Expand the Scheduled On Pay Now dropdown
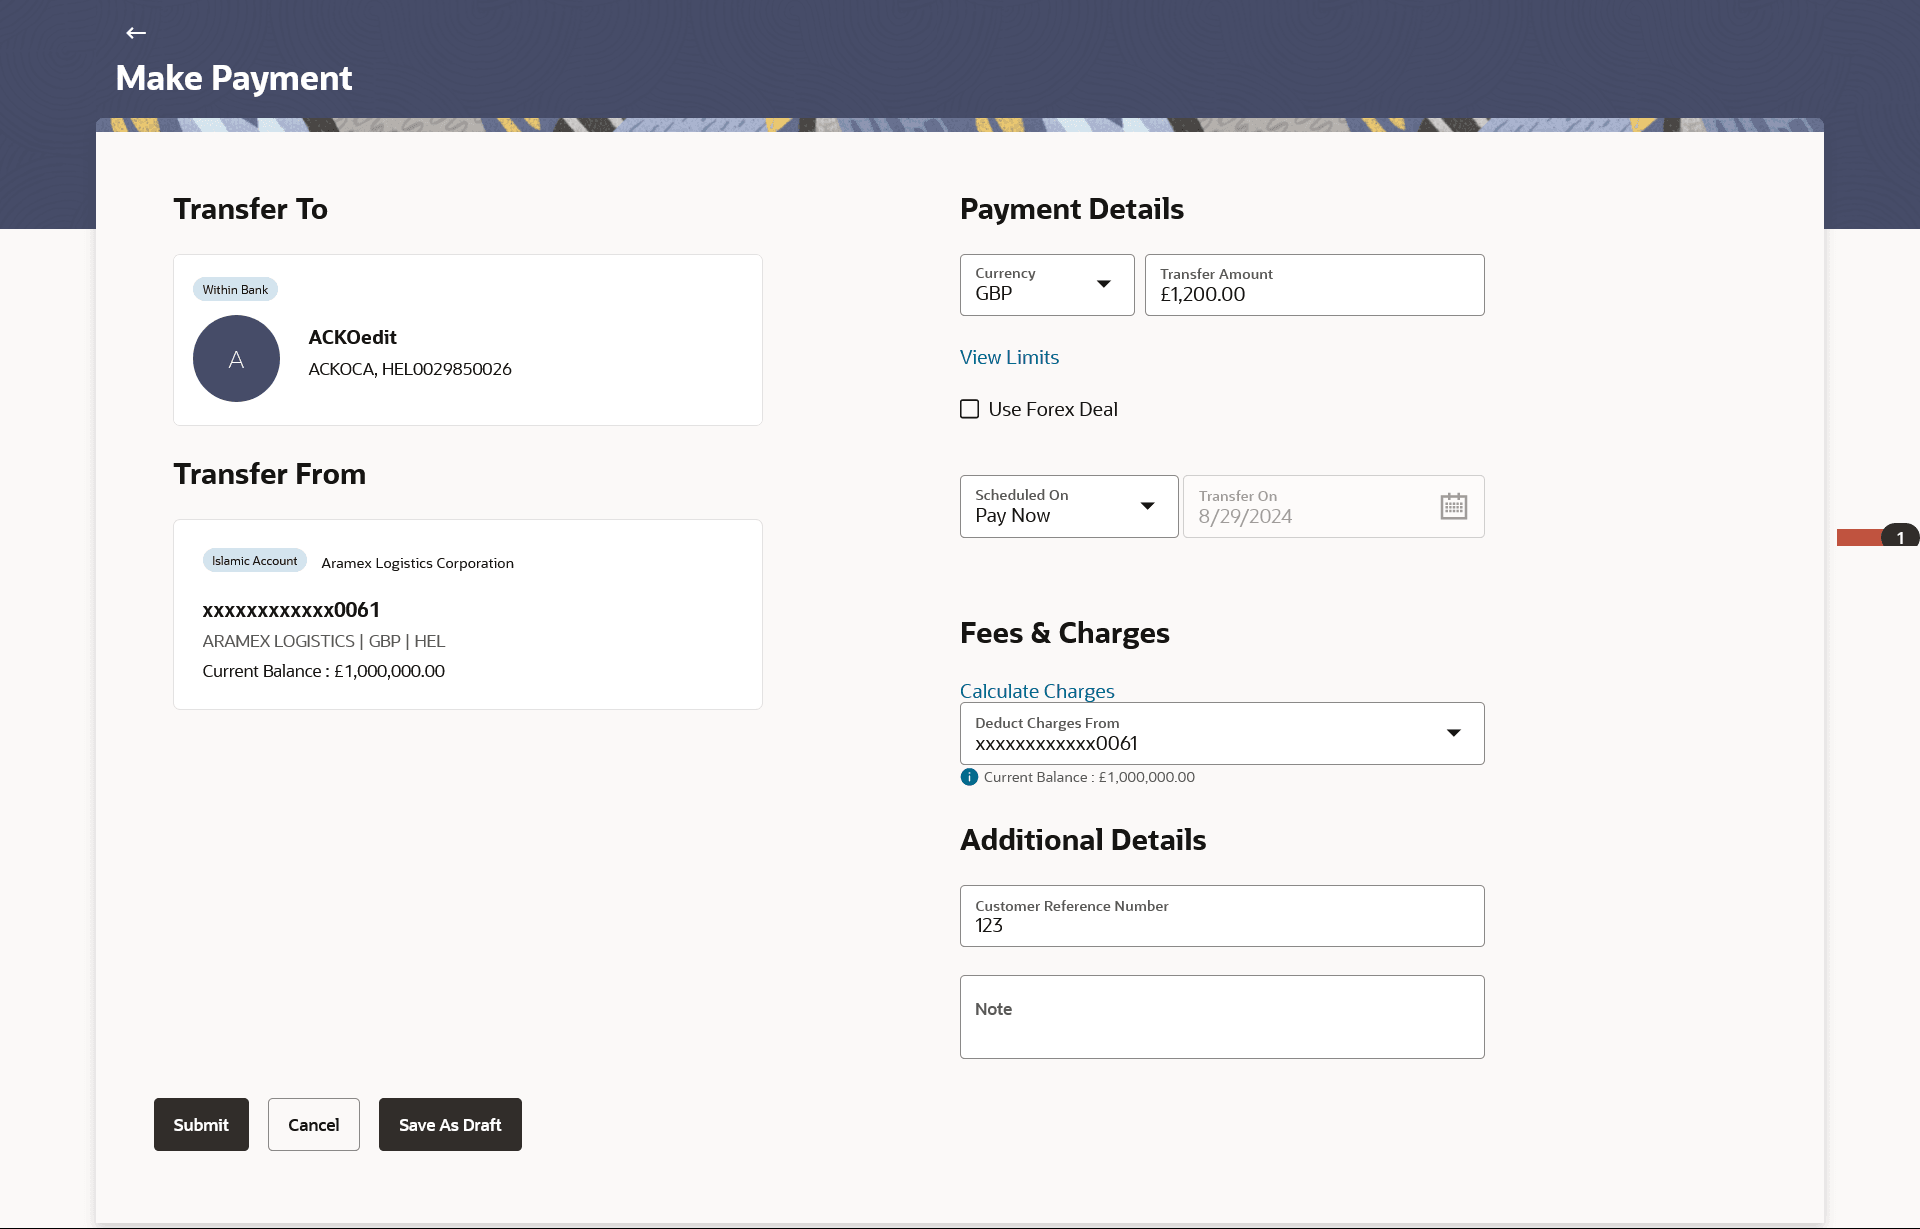Image resolution: width=1920 pixels, height=1229 pixels. [x=1068, y=506]
